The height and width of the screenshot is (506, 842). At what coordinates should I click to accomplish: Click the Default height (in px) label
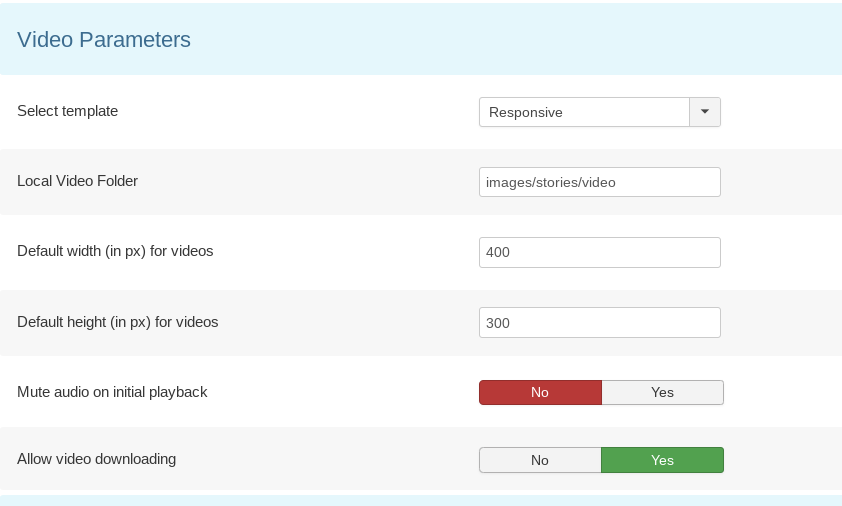[x=118, y=322]
